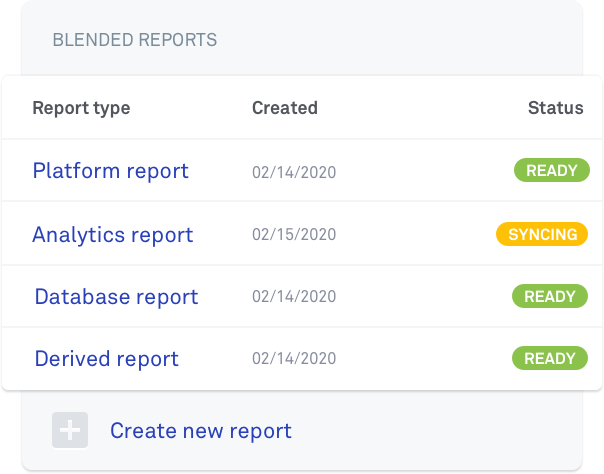Image resolution: width=604 pixels, height=474 pixels.
Task: Click the BLENDED REPORTS section heading
Action: click(134, 41)
